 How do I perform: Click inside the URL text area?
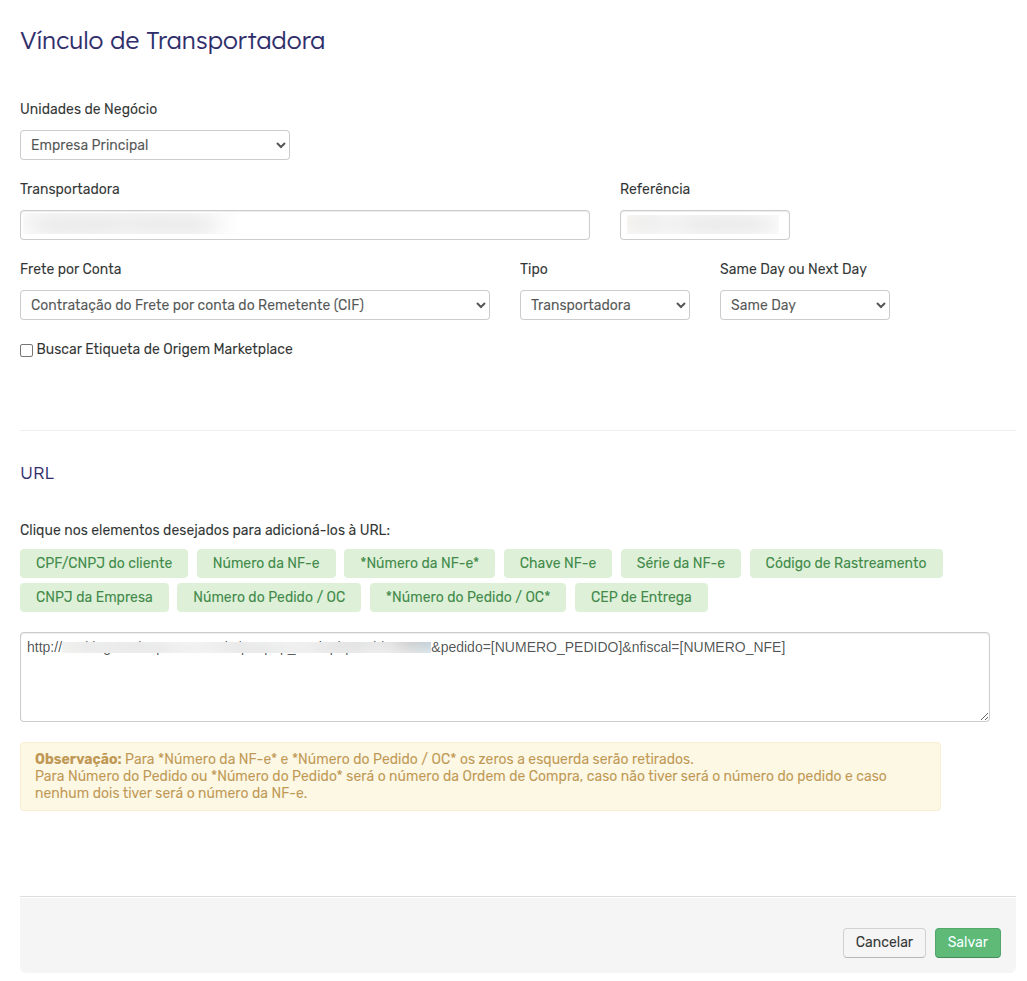504,677
